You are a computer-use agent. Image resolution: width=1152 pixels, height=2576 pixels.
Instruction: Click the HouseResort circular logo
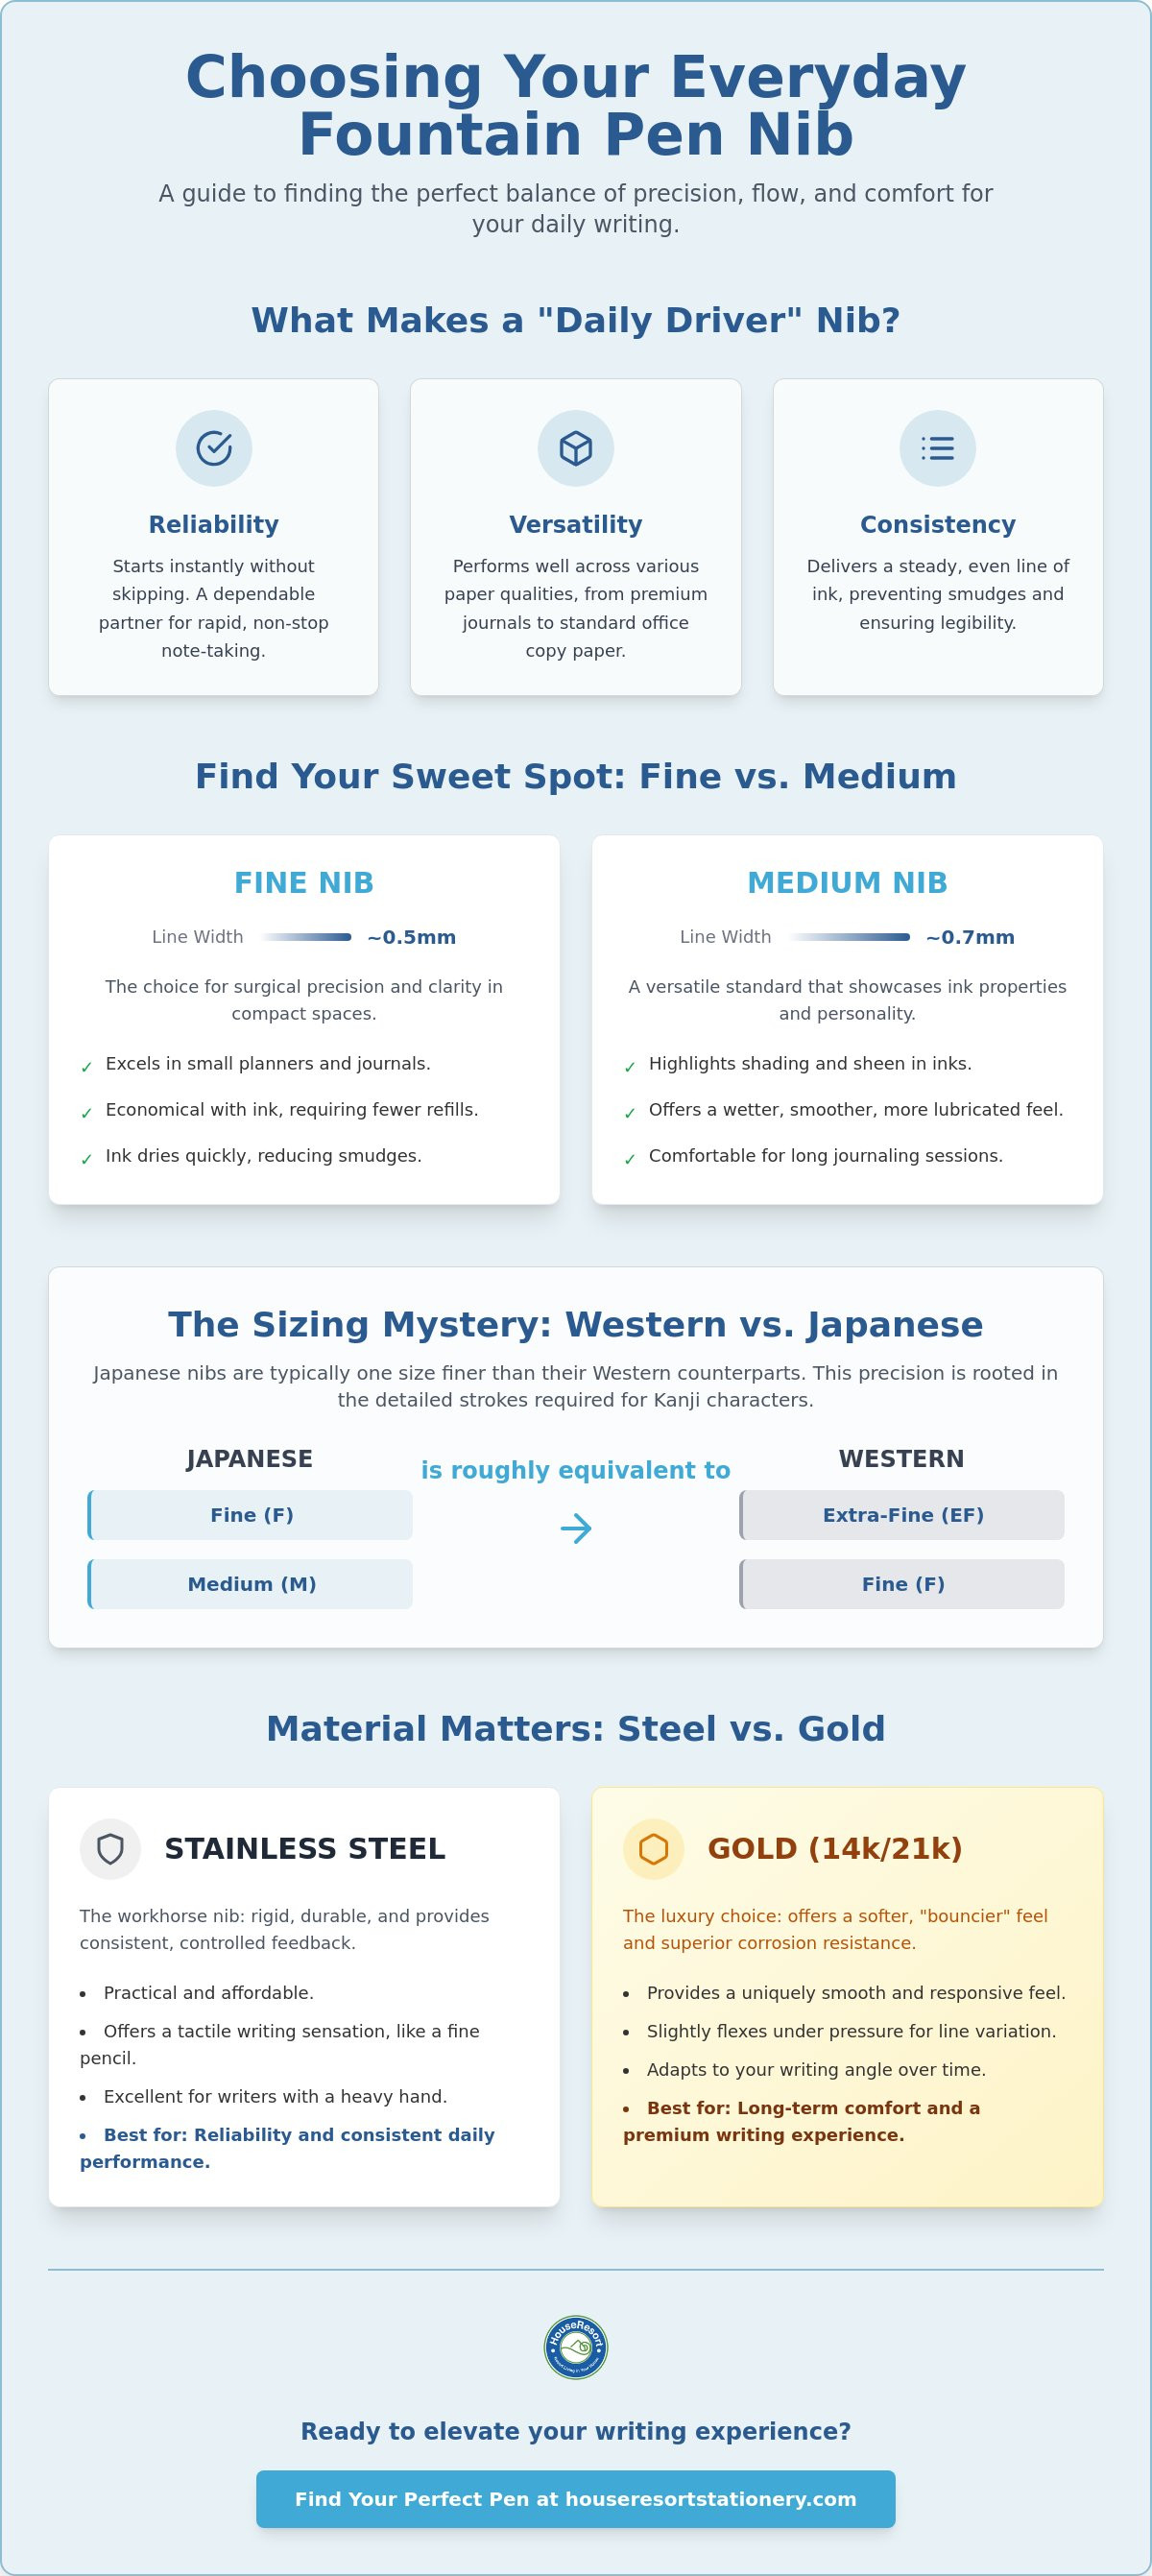pos(575,2347)
